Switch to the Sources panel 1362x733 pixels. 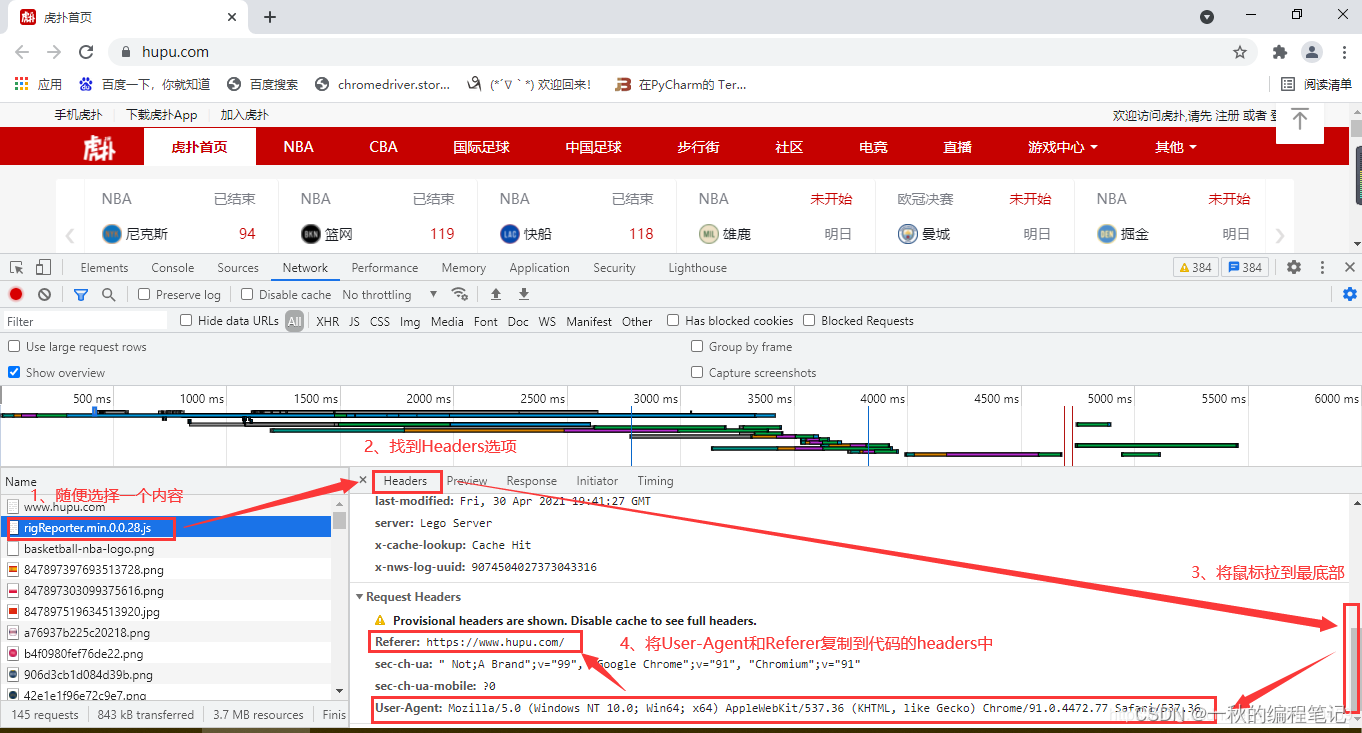pyautogui.click(x=238, y=267)
